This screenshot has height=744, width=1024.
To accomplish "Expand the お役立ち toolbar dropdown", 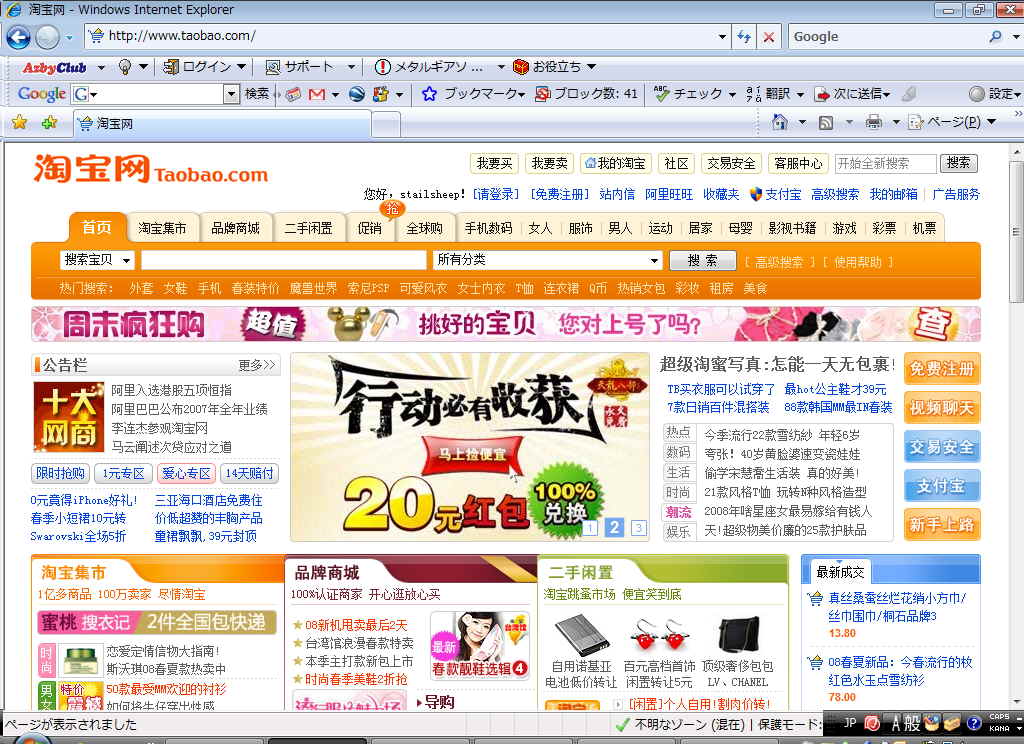I will tap(591, 67).
